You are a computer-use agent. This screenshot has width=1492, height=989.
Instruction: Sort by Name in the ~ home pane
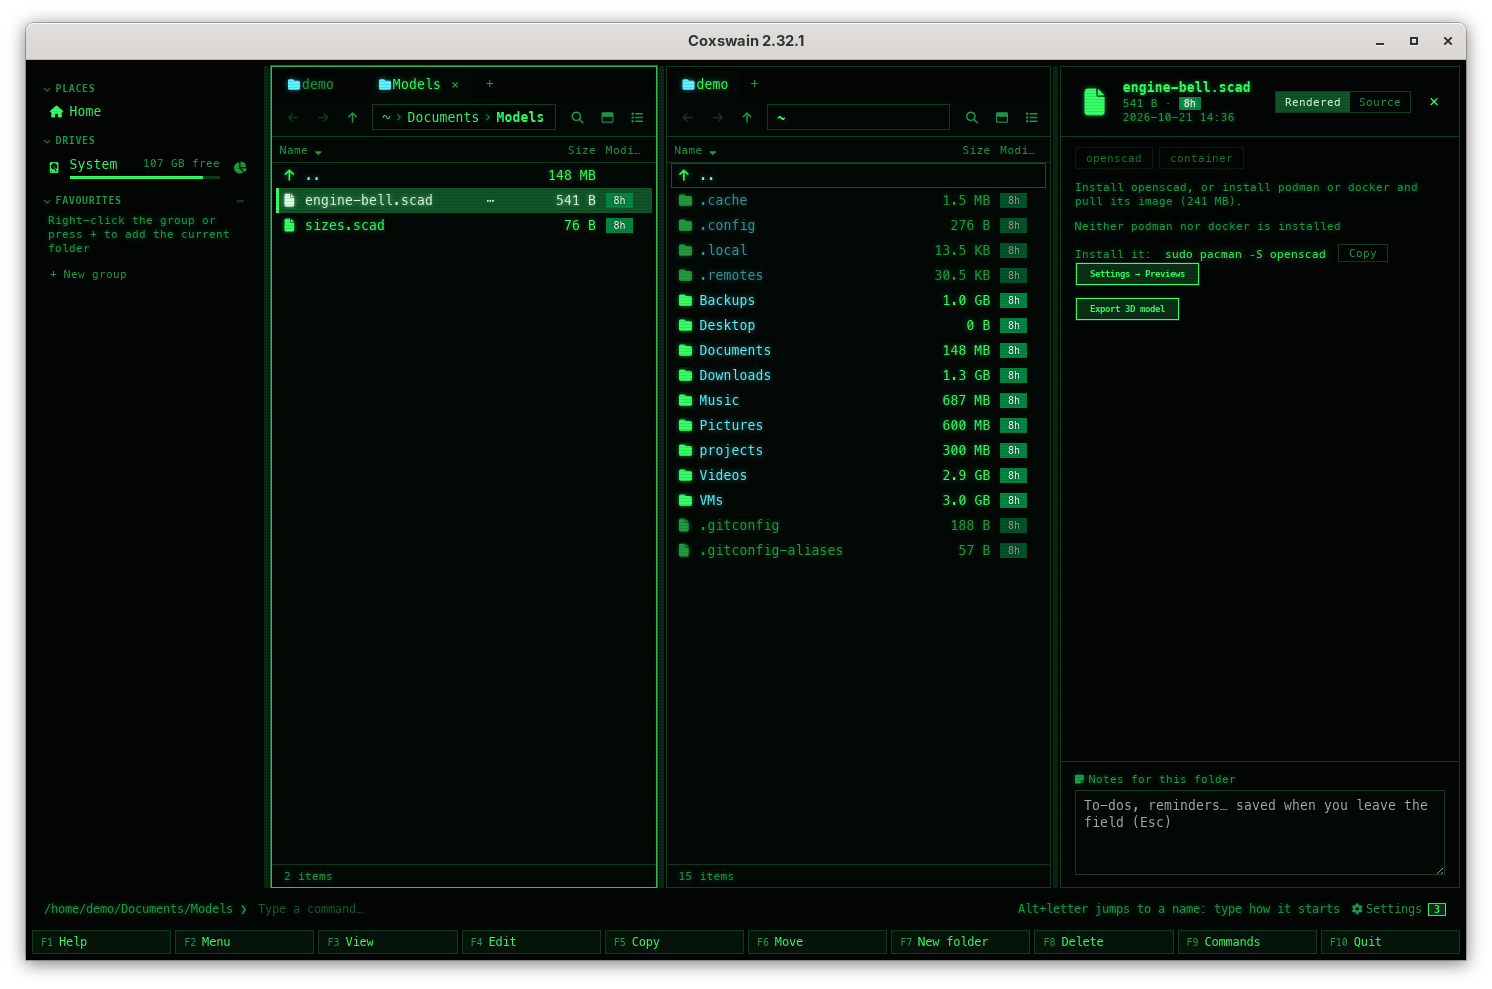click(x=695, y=151)
